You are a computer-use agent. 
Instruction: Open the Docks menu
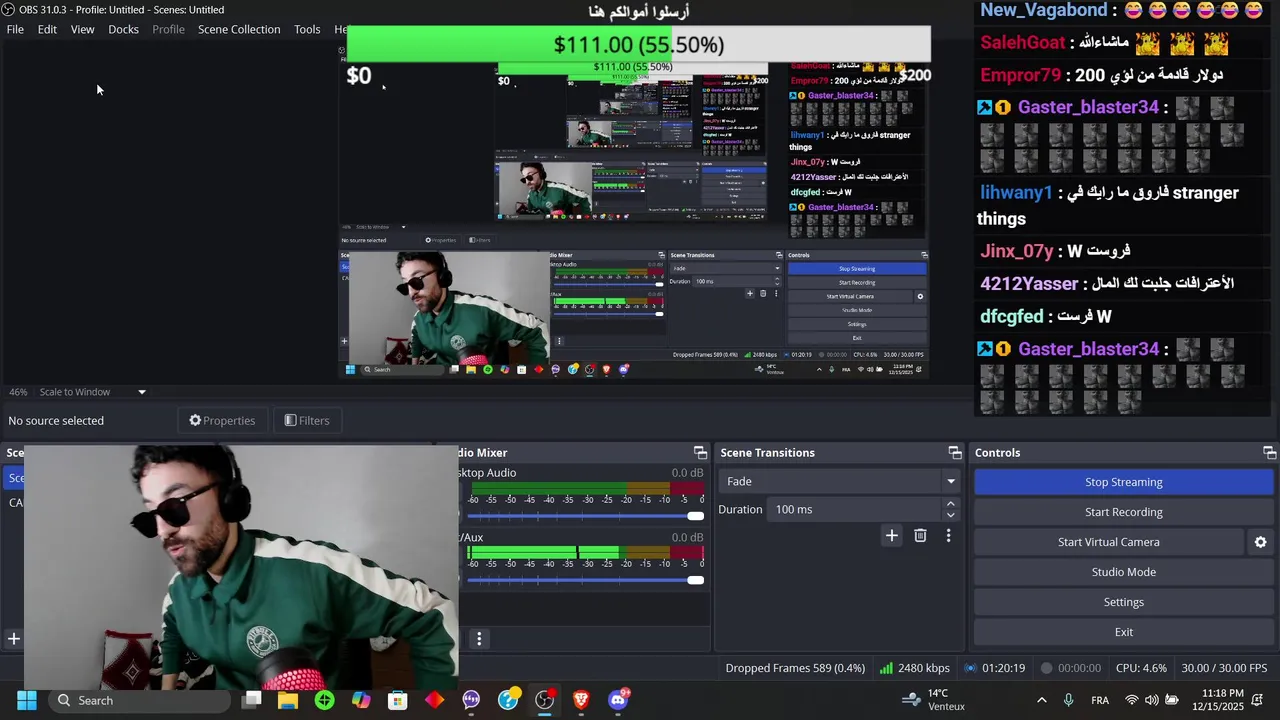point(123,29)
